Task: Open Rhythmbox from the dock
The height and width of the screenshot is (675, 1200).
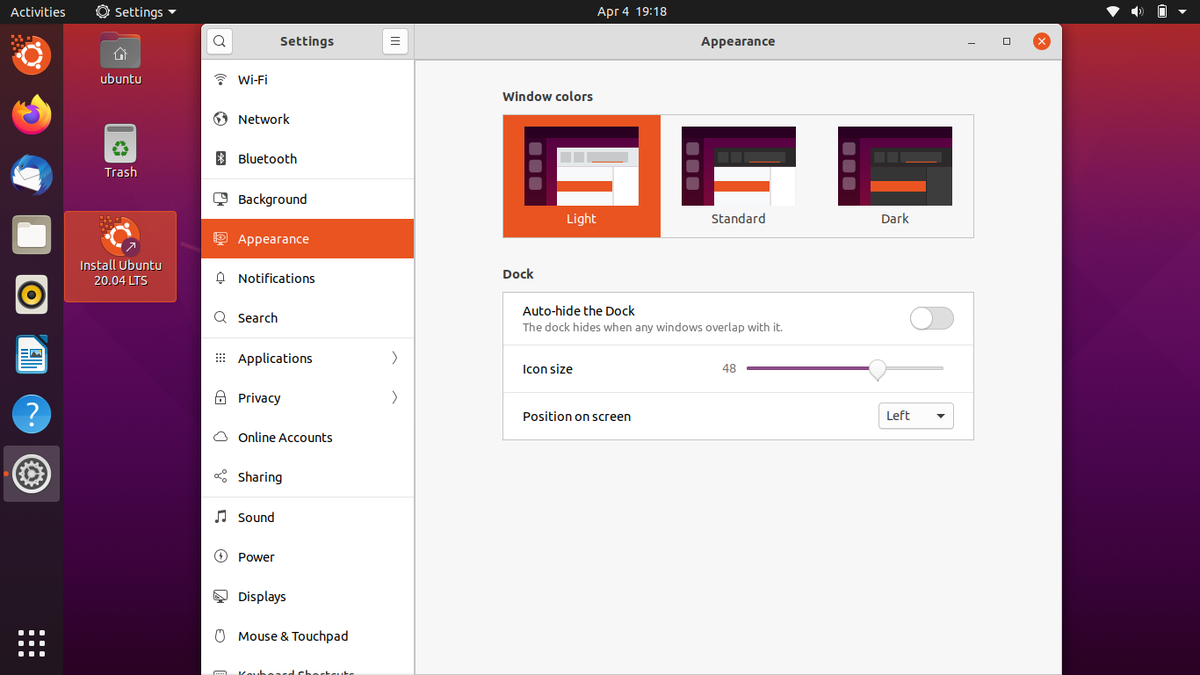Action: [x=31, y=295]
